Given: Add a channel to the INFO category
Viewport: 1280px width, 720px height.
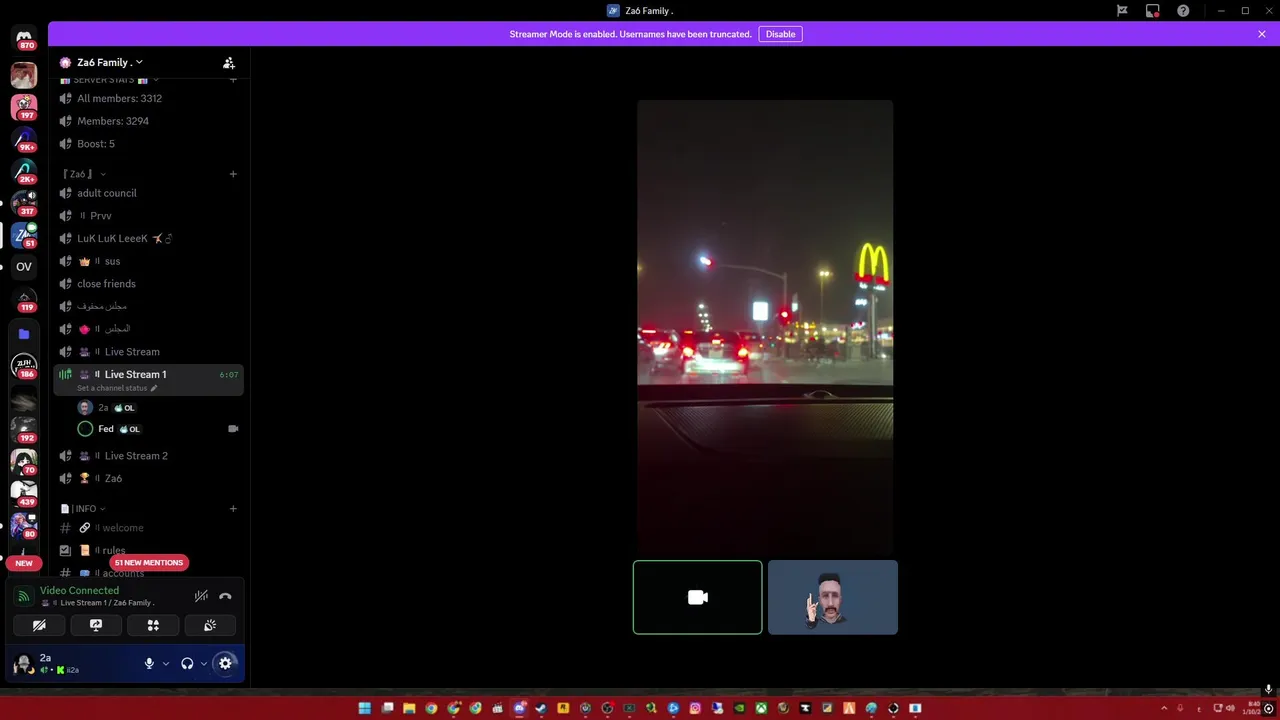Looking at the screenshot, I should click(233, 509).
